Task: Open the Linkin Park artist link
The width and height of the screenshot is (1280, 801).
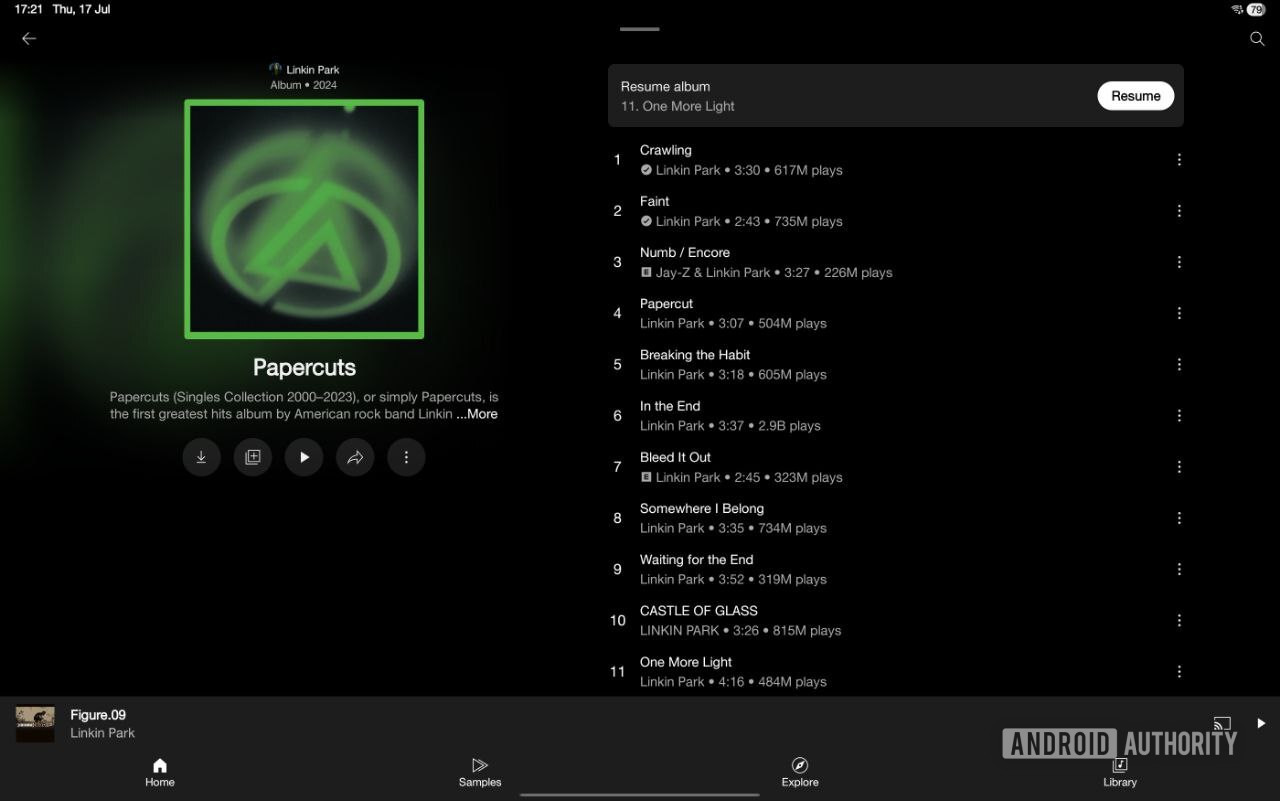Action: [x=312, y=70]
